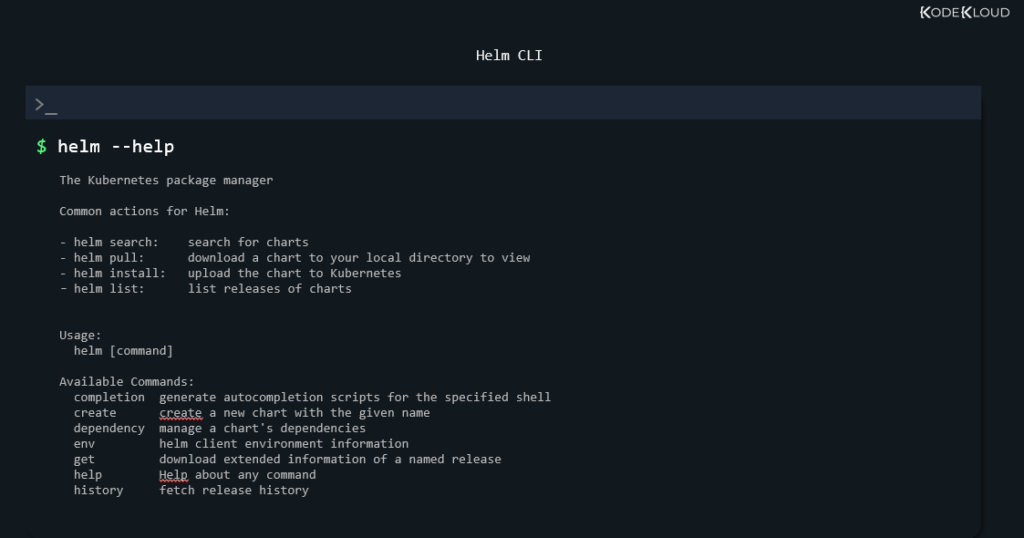Click the Available Commands heading

point(127,382)
